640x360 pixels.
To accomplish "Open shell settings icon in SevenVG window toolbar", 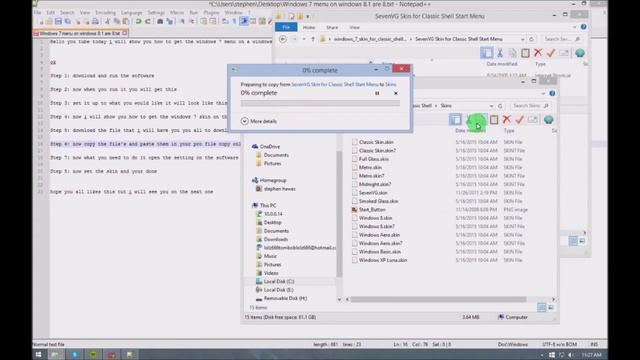I will pos(580,53).
